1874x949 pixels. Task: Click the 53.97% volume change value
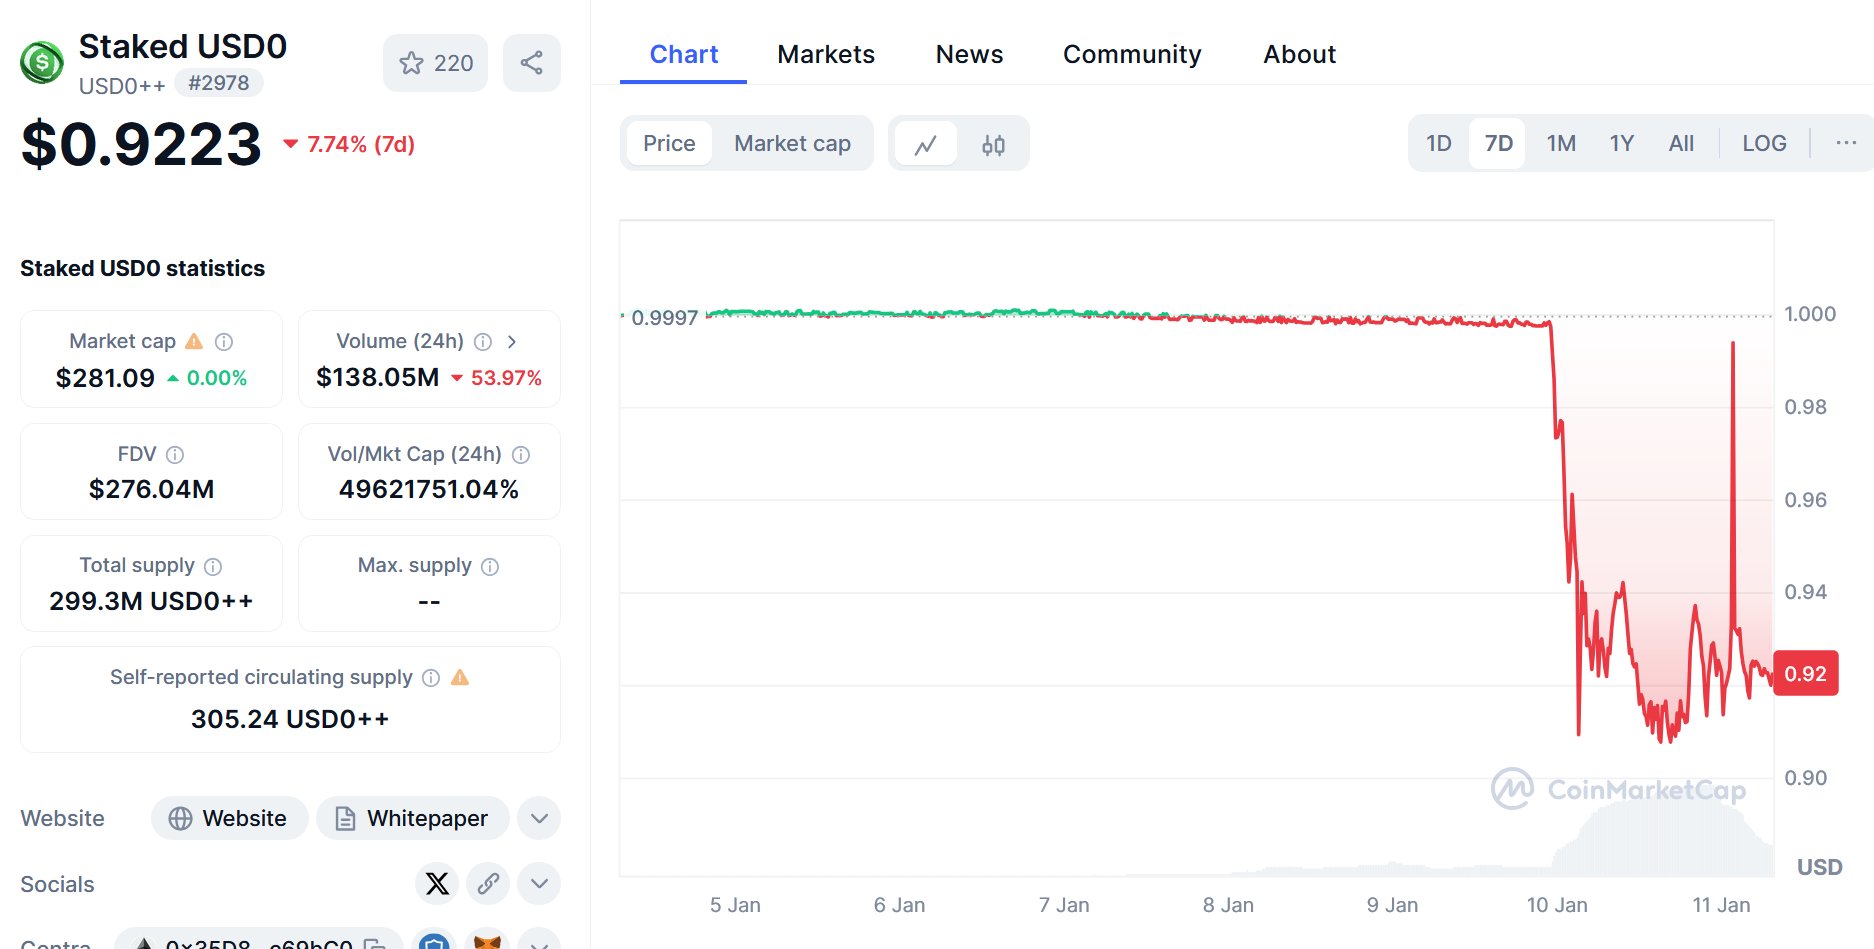click(x=506, y=378)
